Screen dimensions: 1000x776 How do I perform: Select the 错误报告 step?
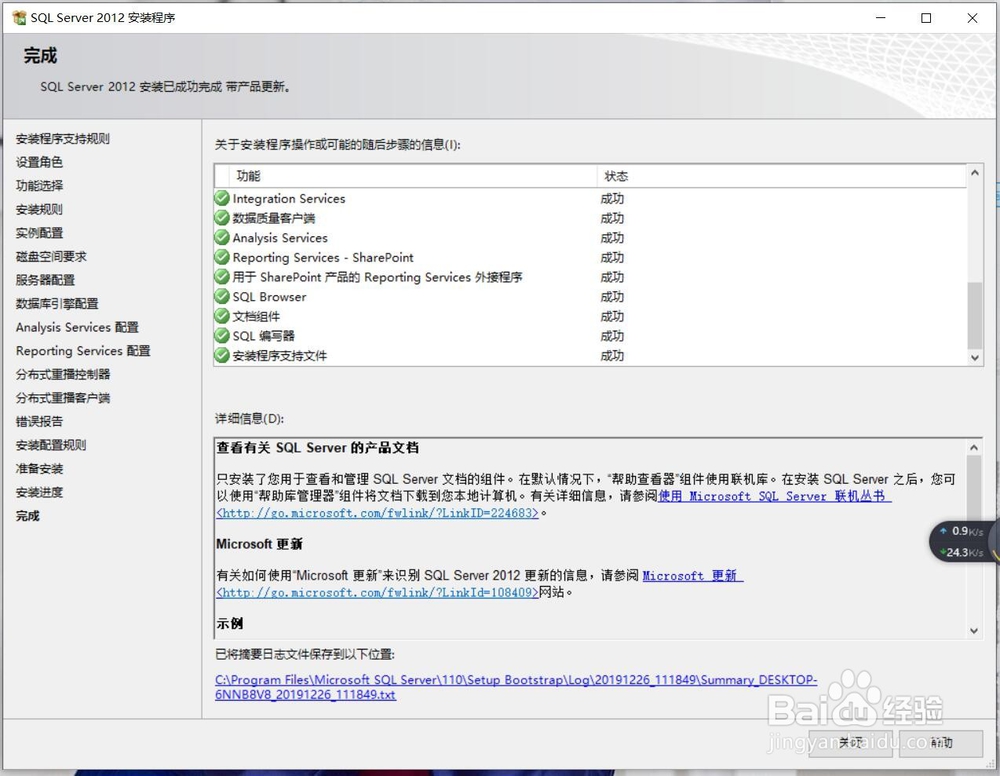pos(39,421)
